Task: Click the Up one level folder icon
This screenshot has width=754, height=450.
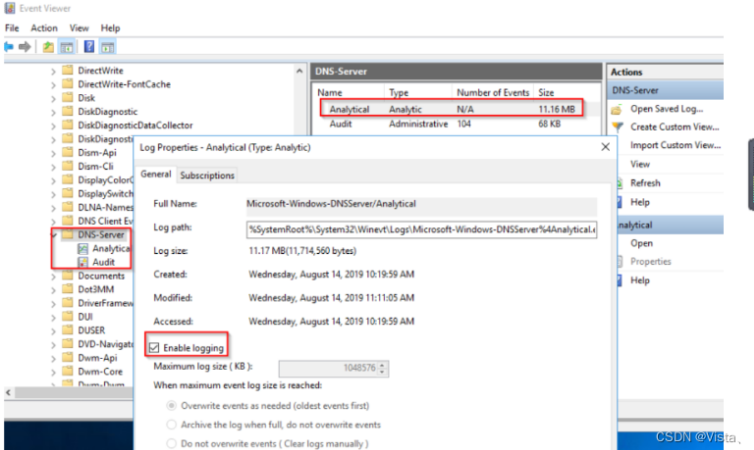Action: [48, 47]
